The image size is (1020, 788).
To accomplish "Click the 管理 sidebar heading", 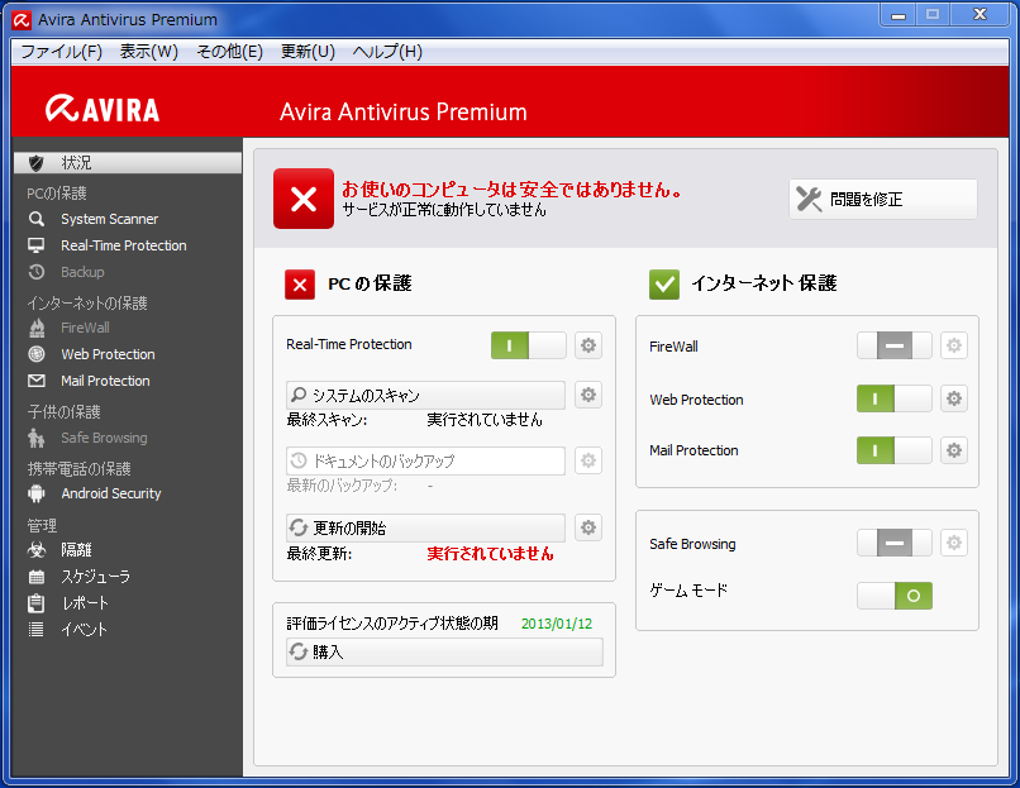I will (42, 525).
